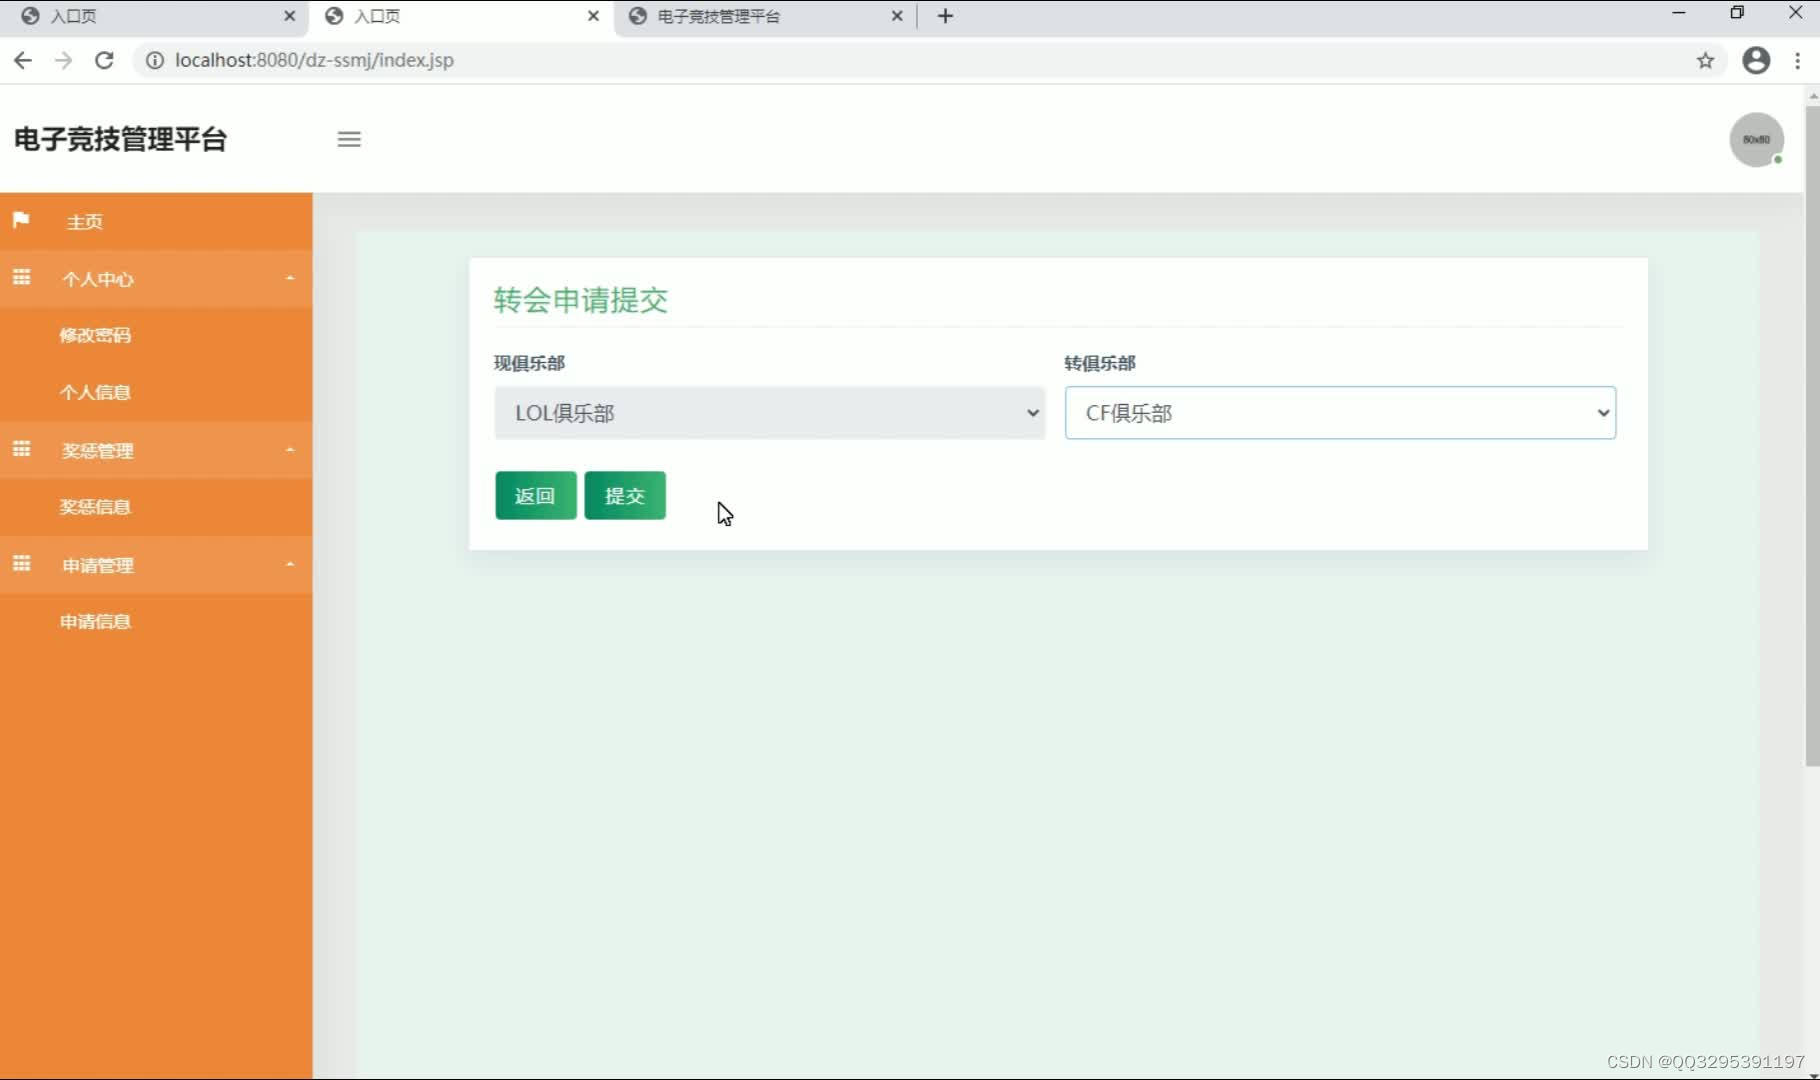Click the 现俱乐部 field label
Image resolution: width=1820 pixels, height=1080 pixels.
pos(530,363)
